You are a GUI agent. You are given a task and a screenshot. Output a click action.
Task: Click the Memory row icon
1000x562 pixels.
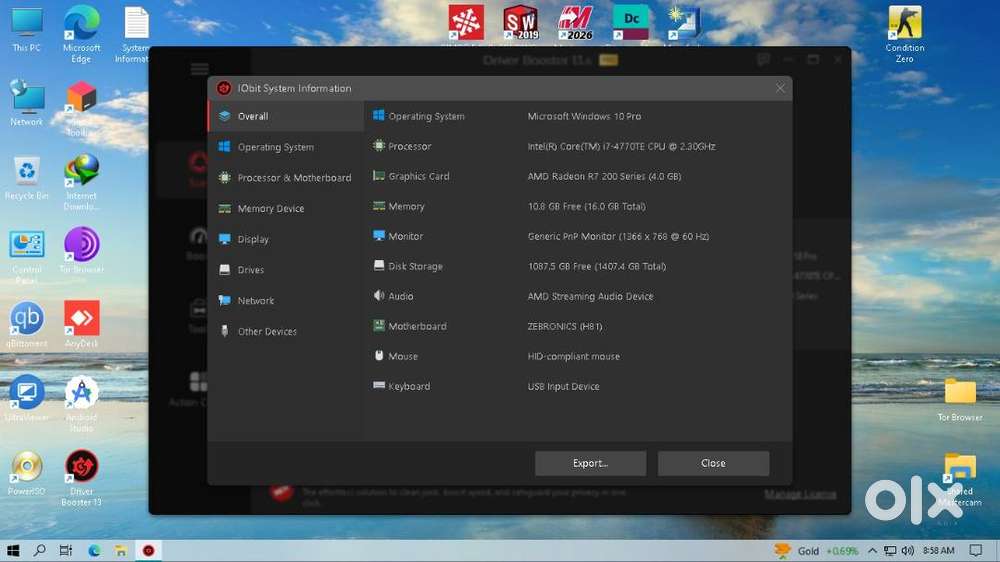pos(378,205)
